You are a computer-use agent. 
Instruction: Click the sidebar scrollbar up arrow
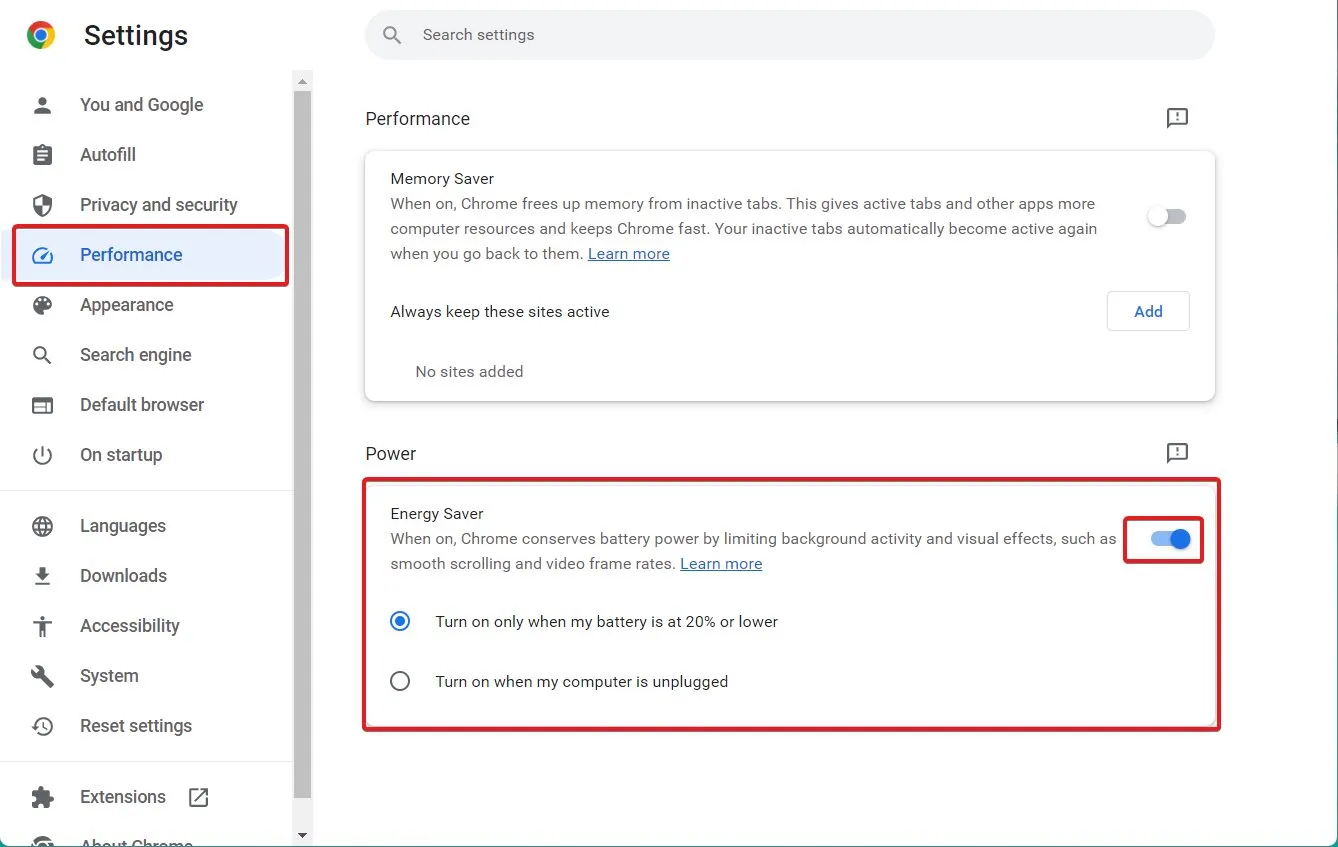click(303, 80)
